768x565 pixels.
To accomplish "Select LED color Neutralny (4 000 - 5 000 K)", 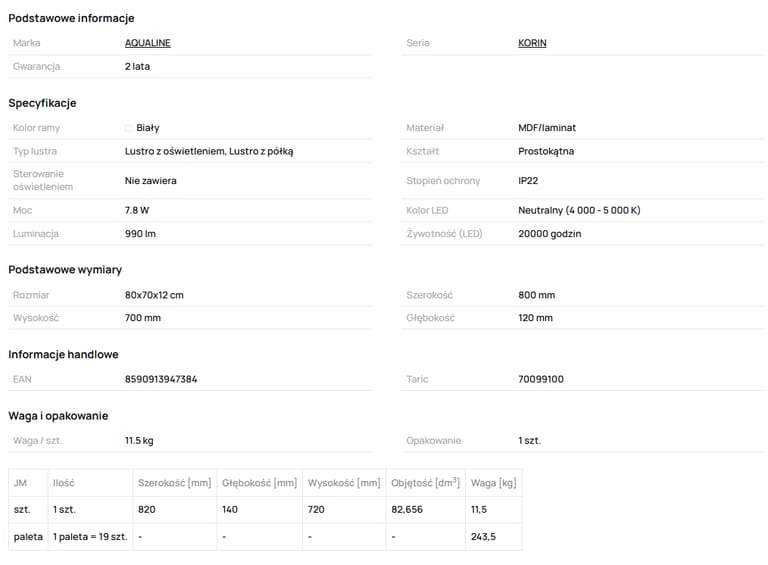I will (x=579, y=211).
